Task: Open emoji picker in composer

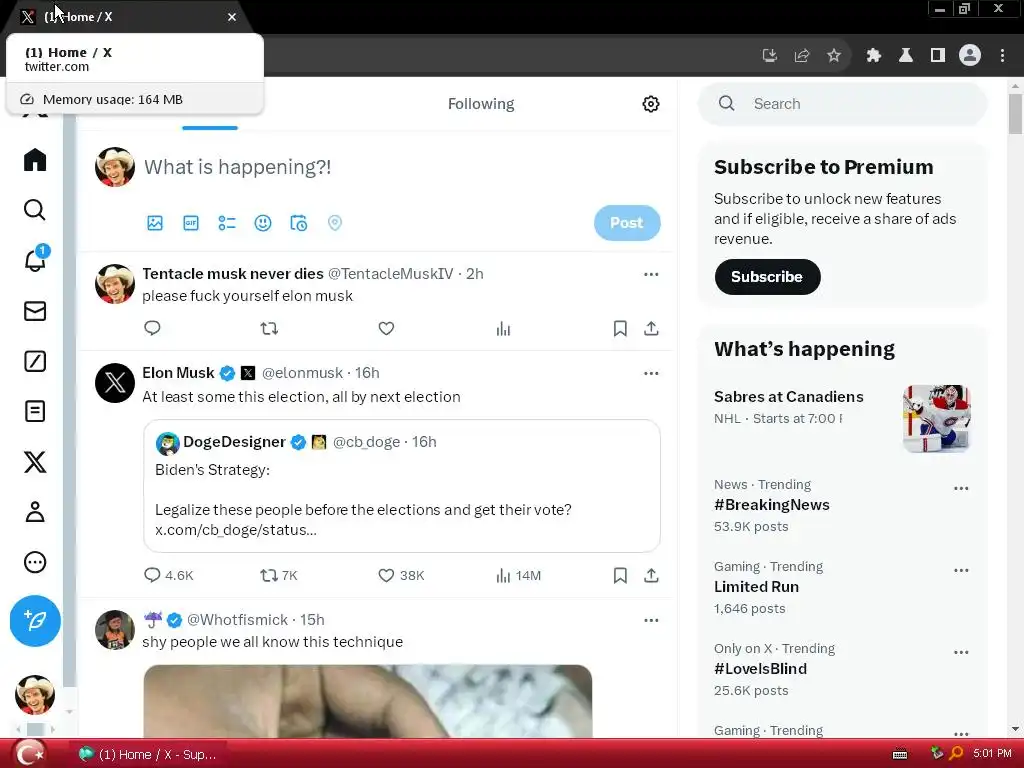Action: (x=263, y=223)
